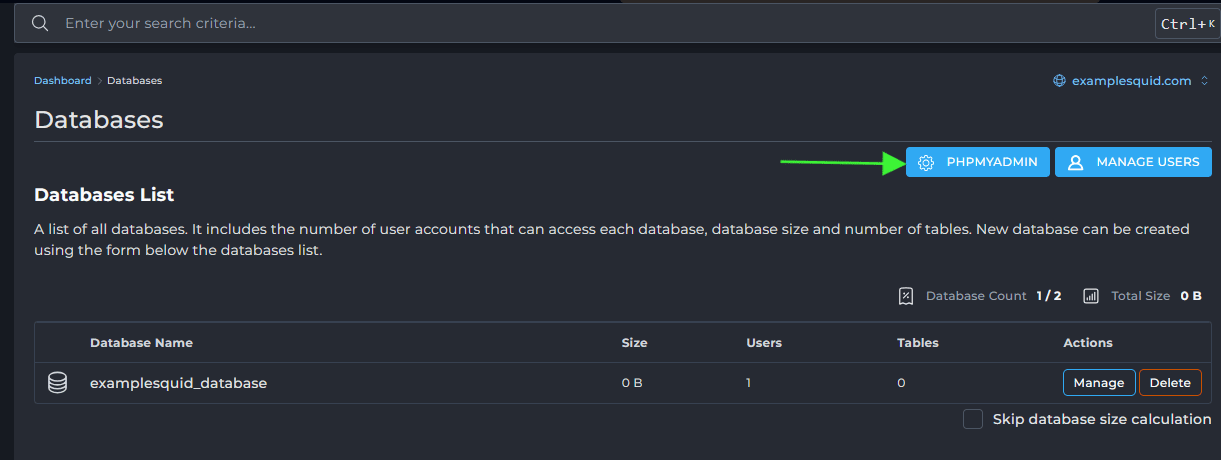The height and width of the screenshot is (460, 1221).
Task: Open the MANAGE USERS page
Action: [x=1133, y=162]
